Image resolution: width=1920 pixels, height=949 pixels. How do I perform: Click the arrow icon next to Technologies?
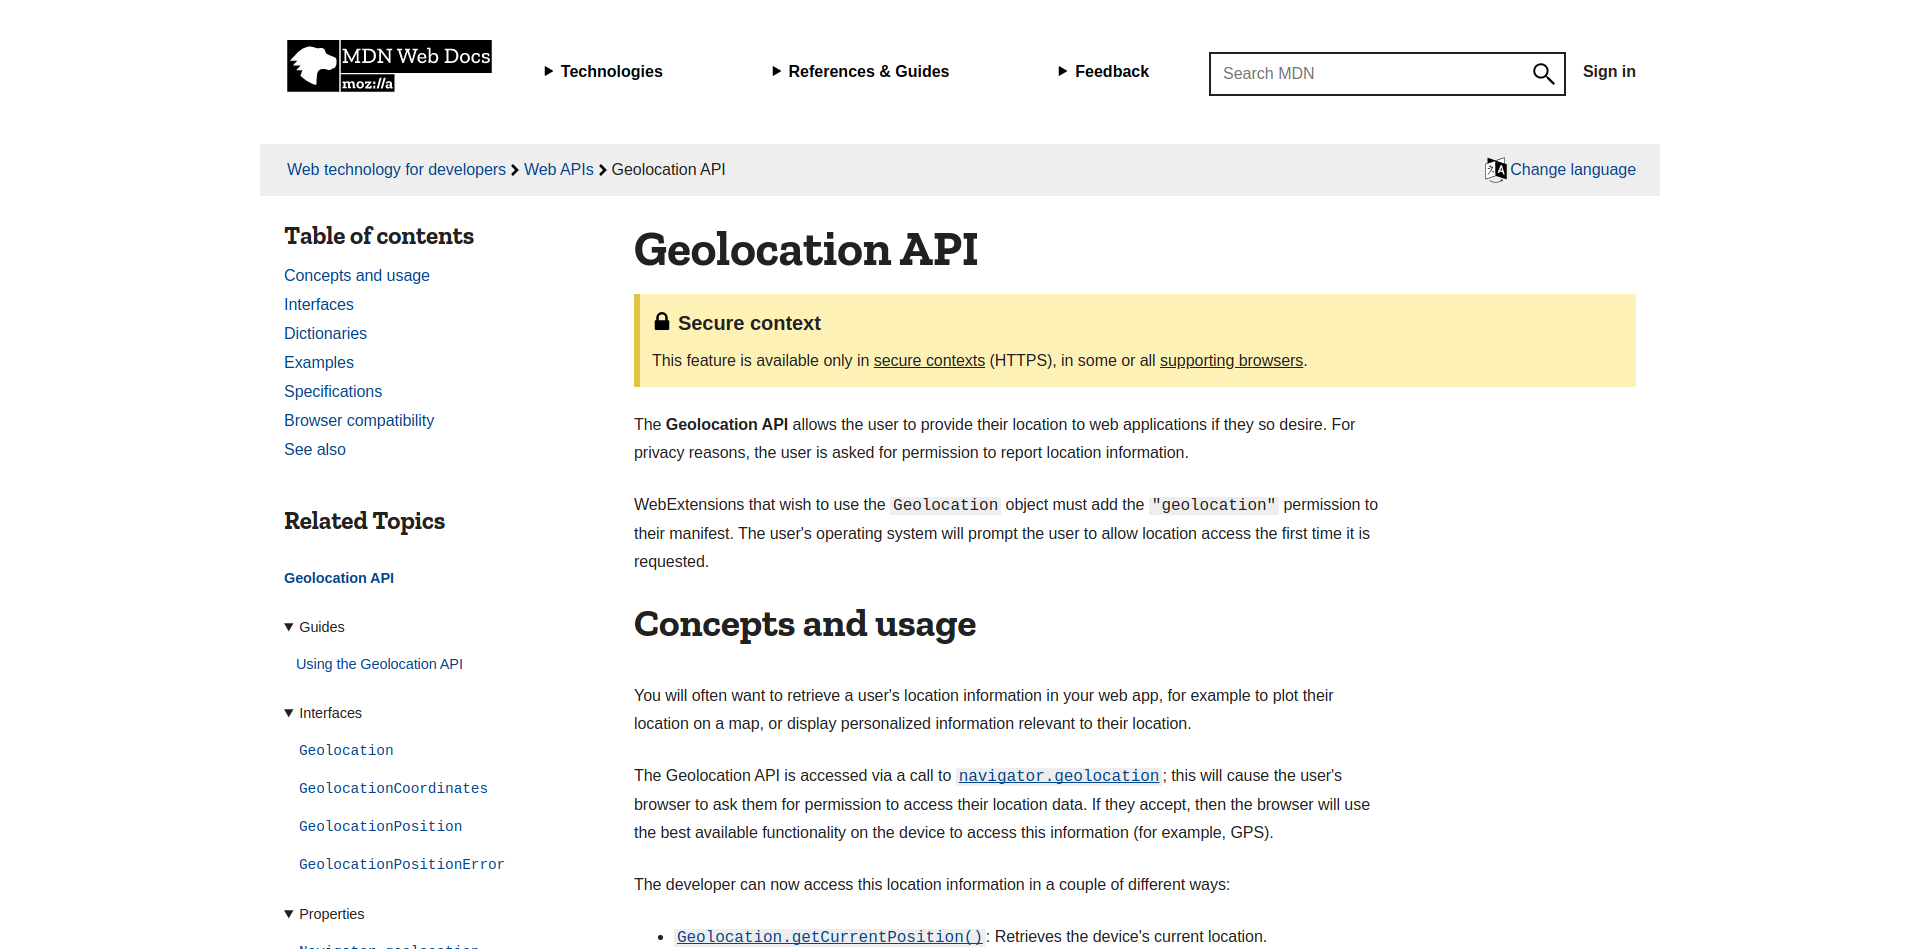click(548, 71)
